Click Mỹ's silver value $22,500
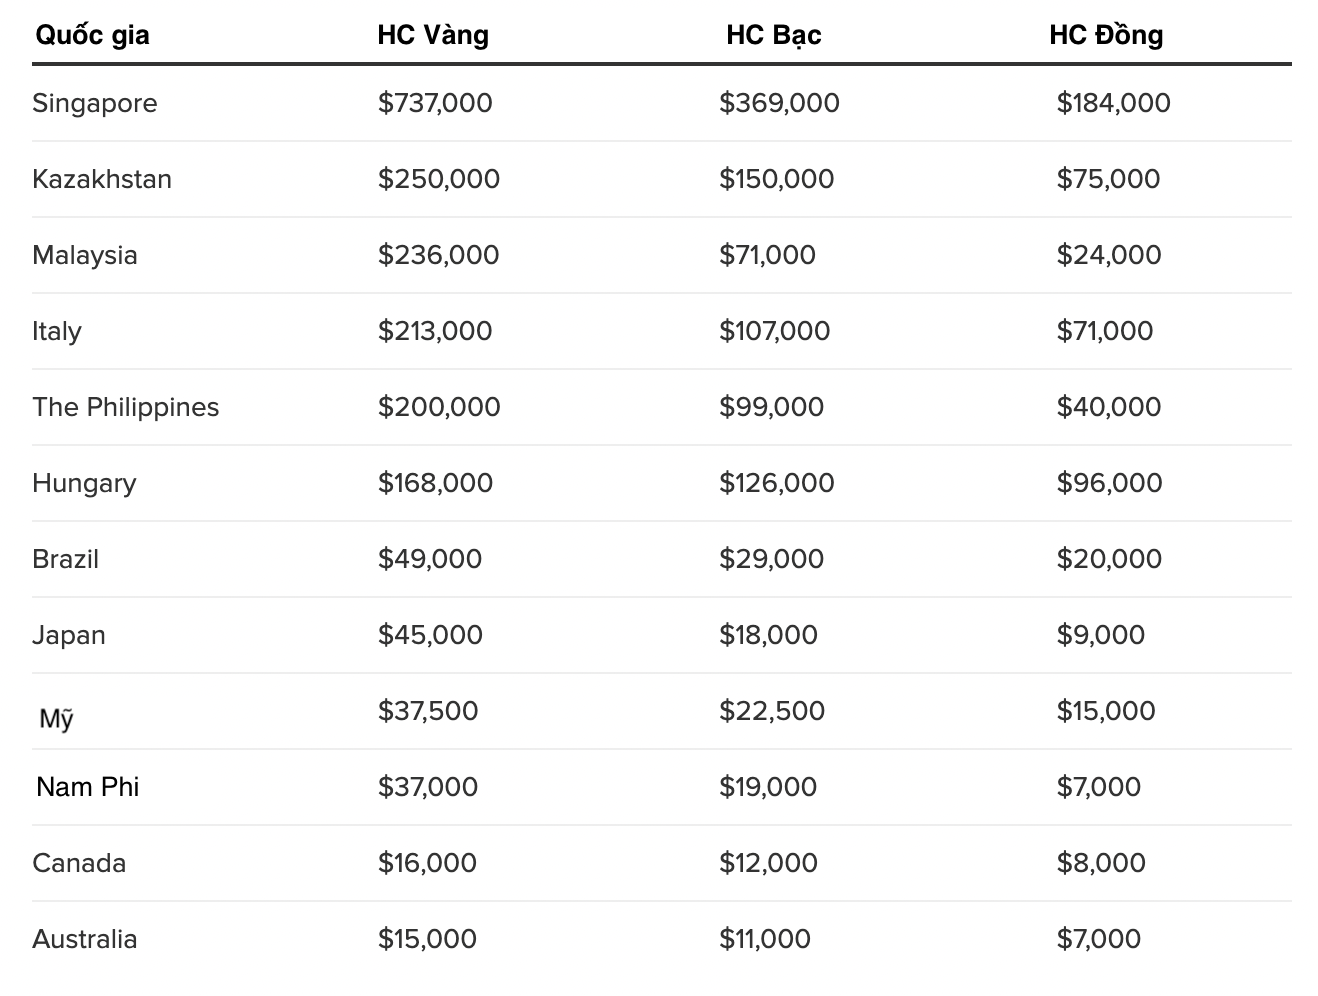 click(772, 711)
